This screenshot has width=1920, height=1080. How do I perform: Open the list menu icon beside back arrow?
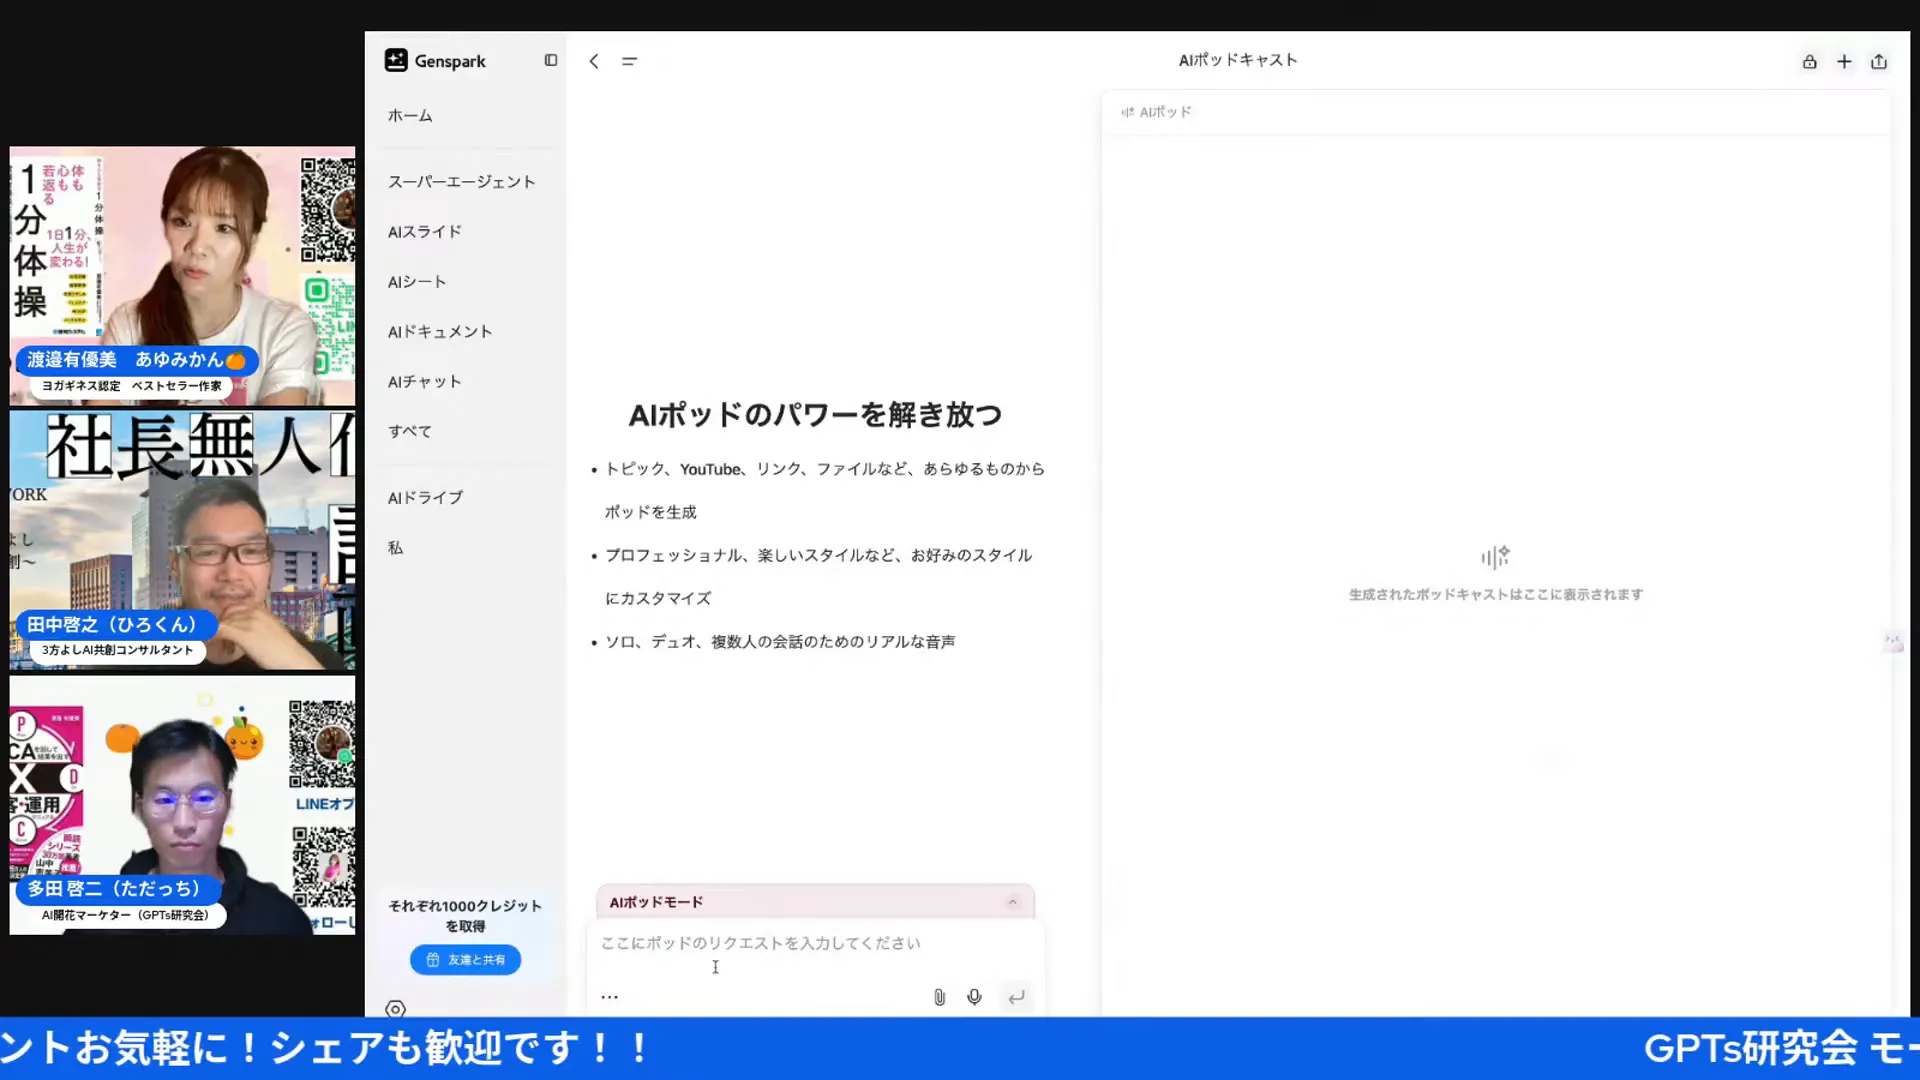pyautogui.click(x=629, y=61)
